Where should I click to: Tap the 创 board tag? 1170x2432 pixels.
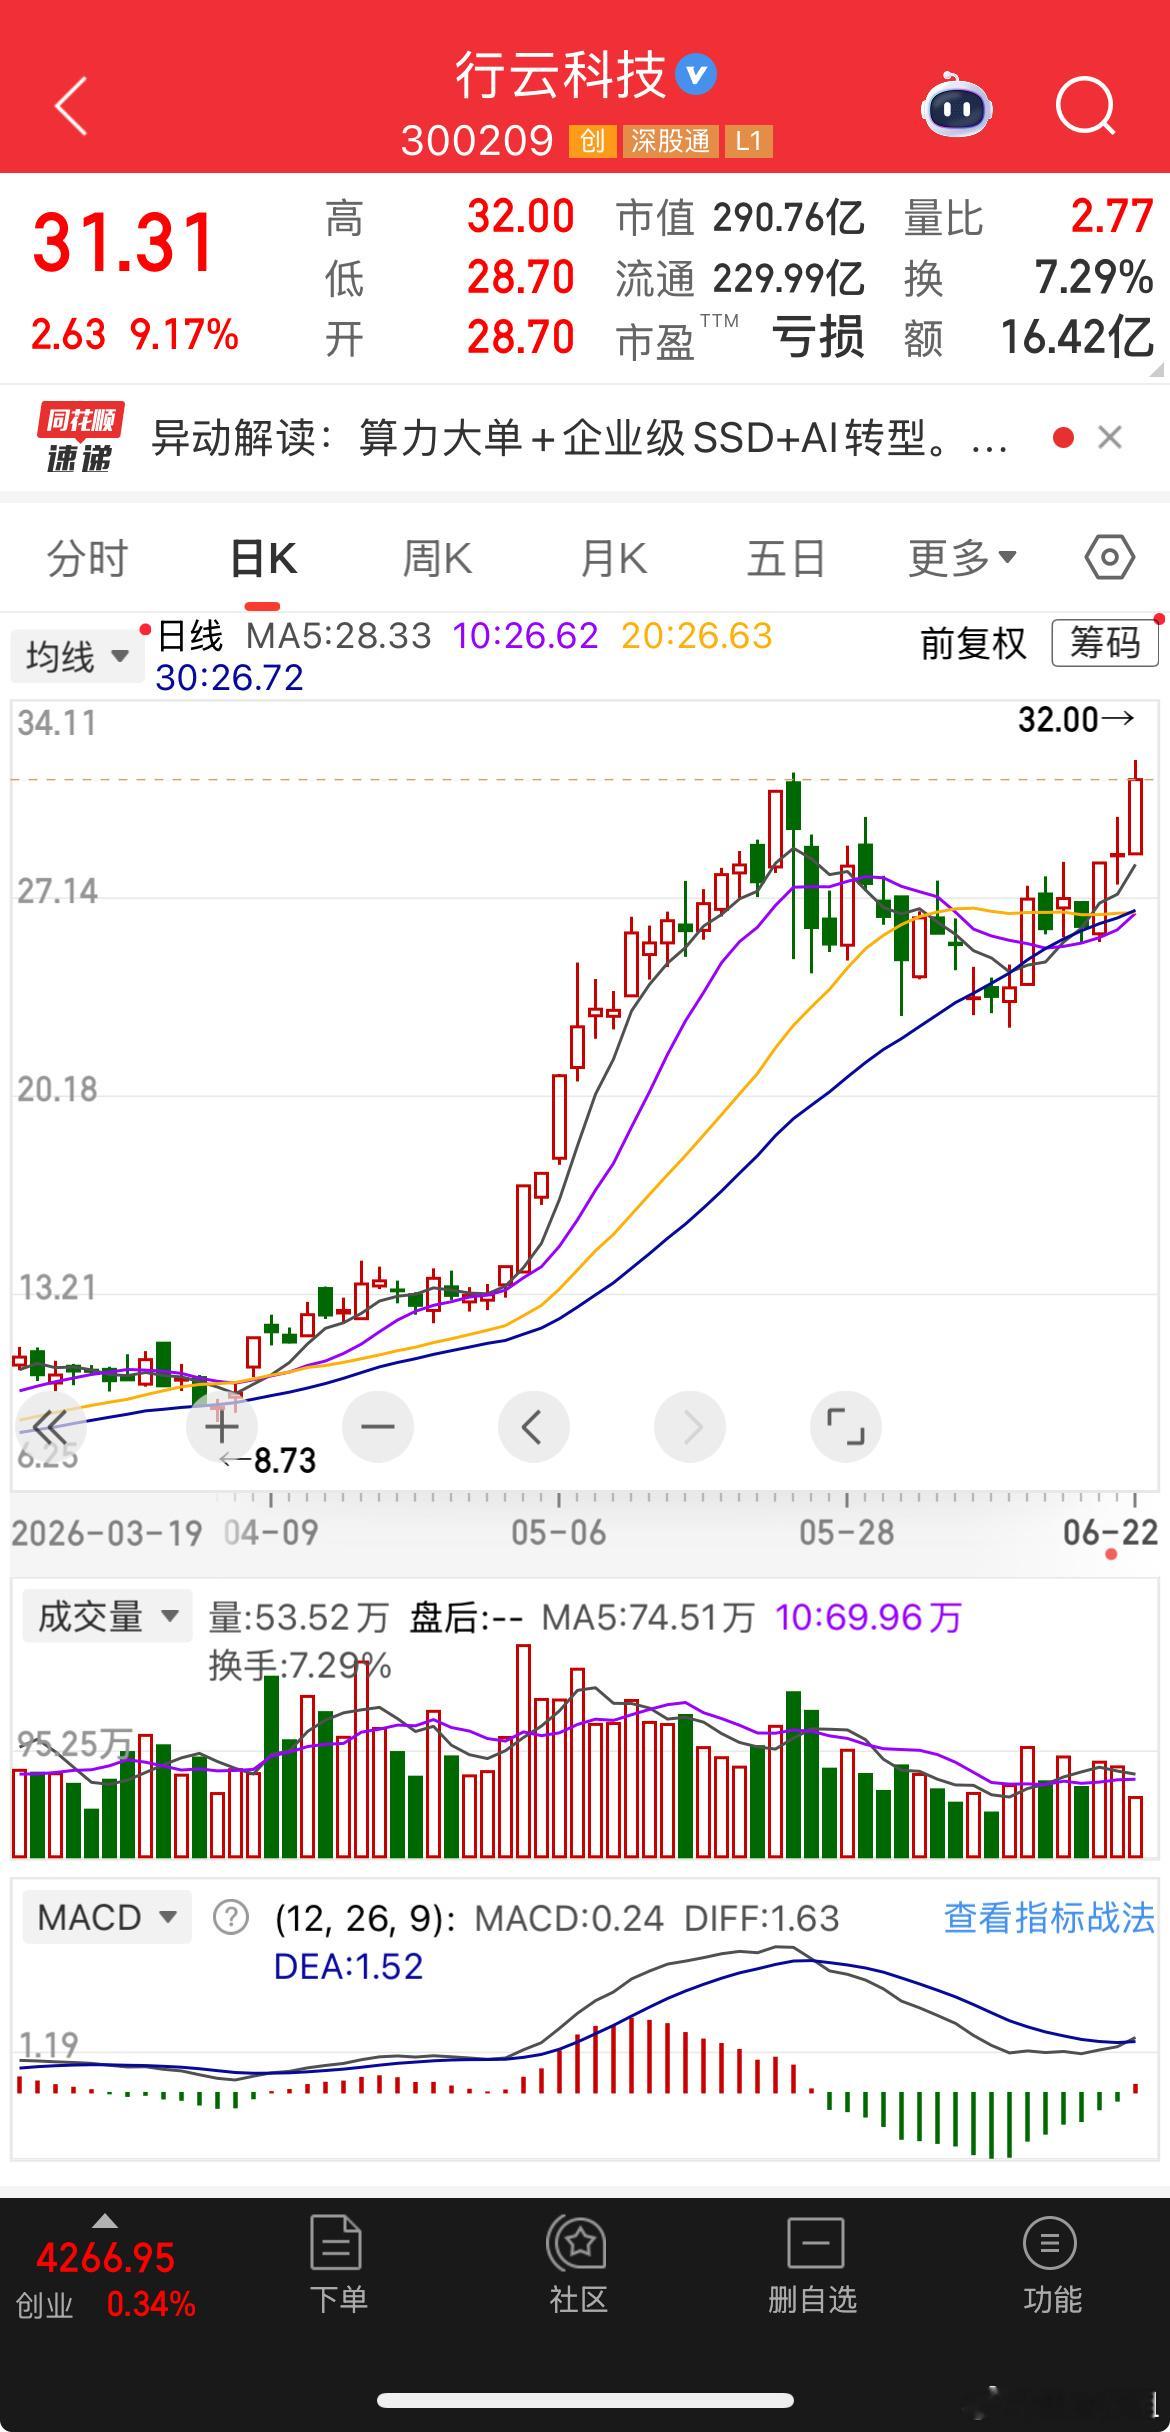pos(592,141)
